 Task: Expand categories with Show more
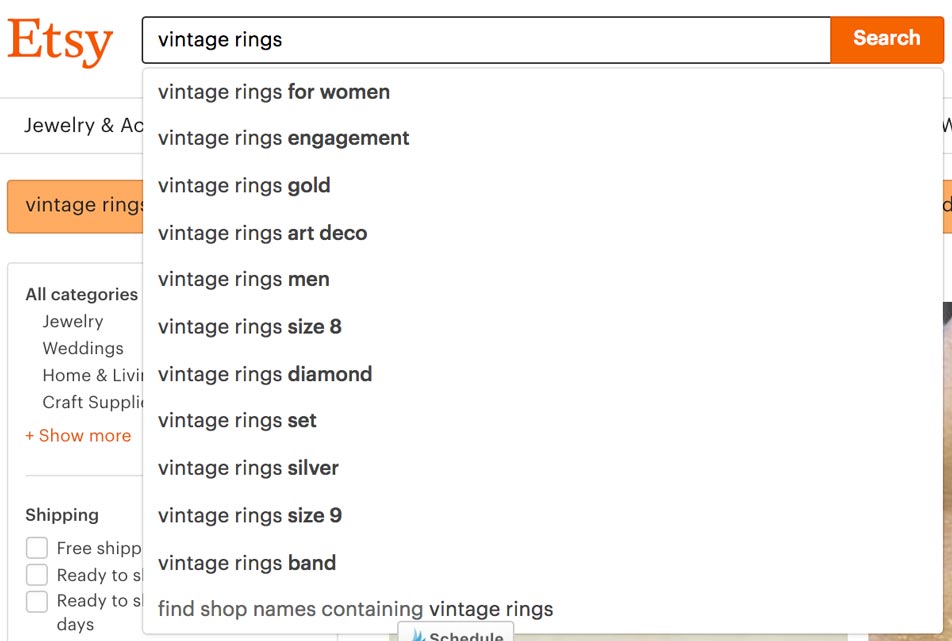tap(78, 436)
